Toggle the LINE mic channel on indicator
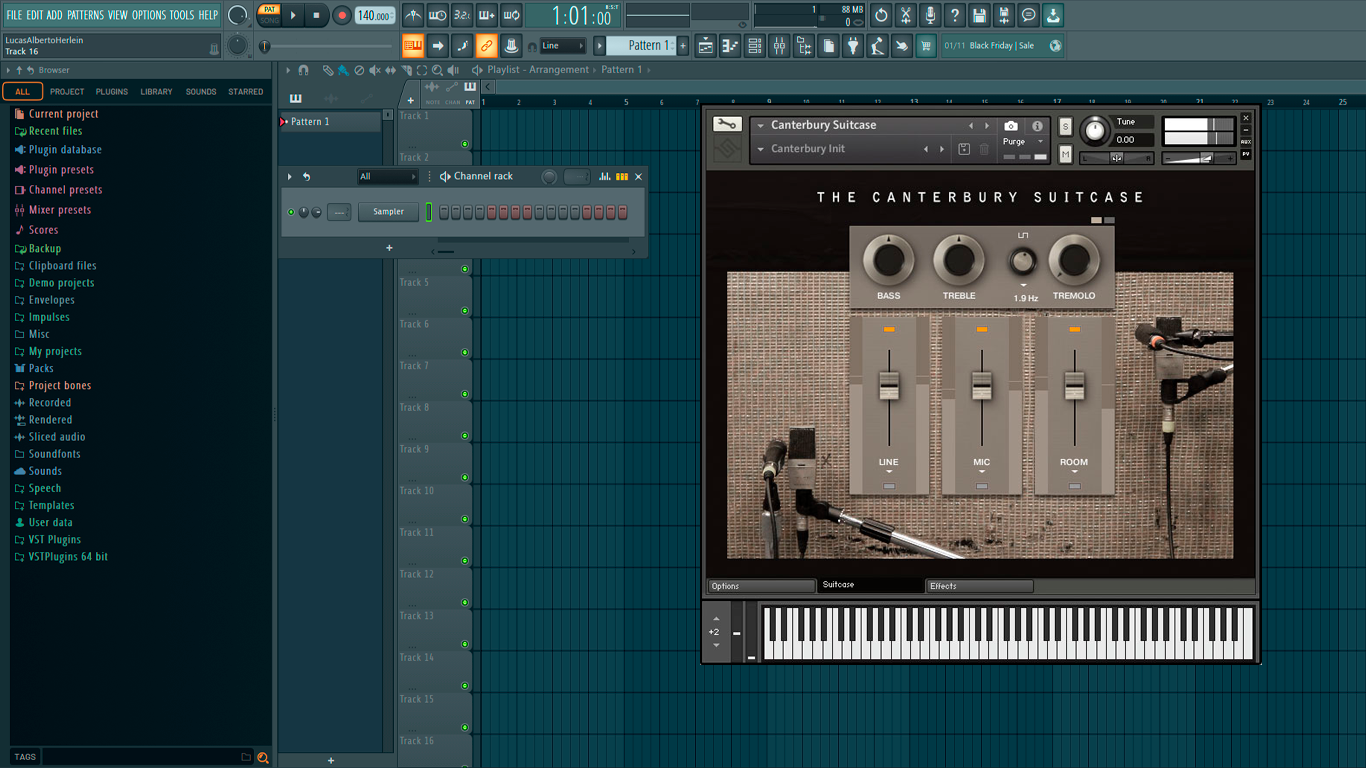Viewport: 1366px width, 768px height. pos(889,329)
